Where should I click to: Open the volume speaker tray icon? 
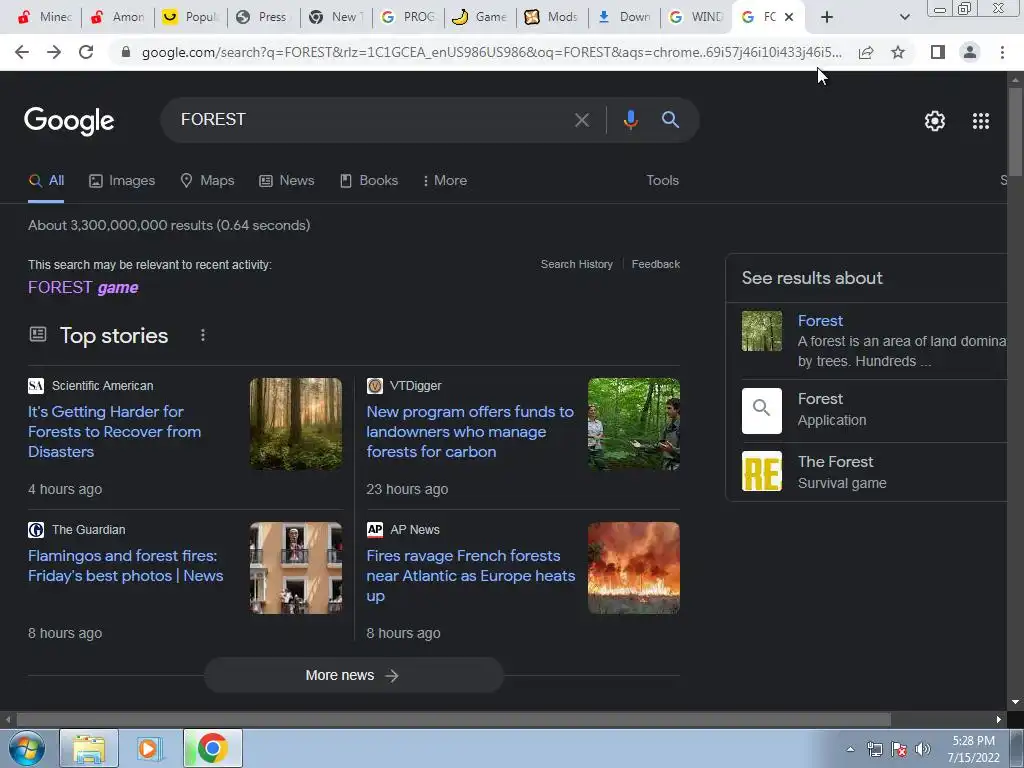tap(922, 749)
